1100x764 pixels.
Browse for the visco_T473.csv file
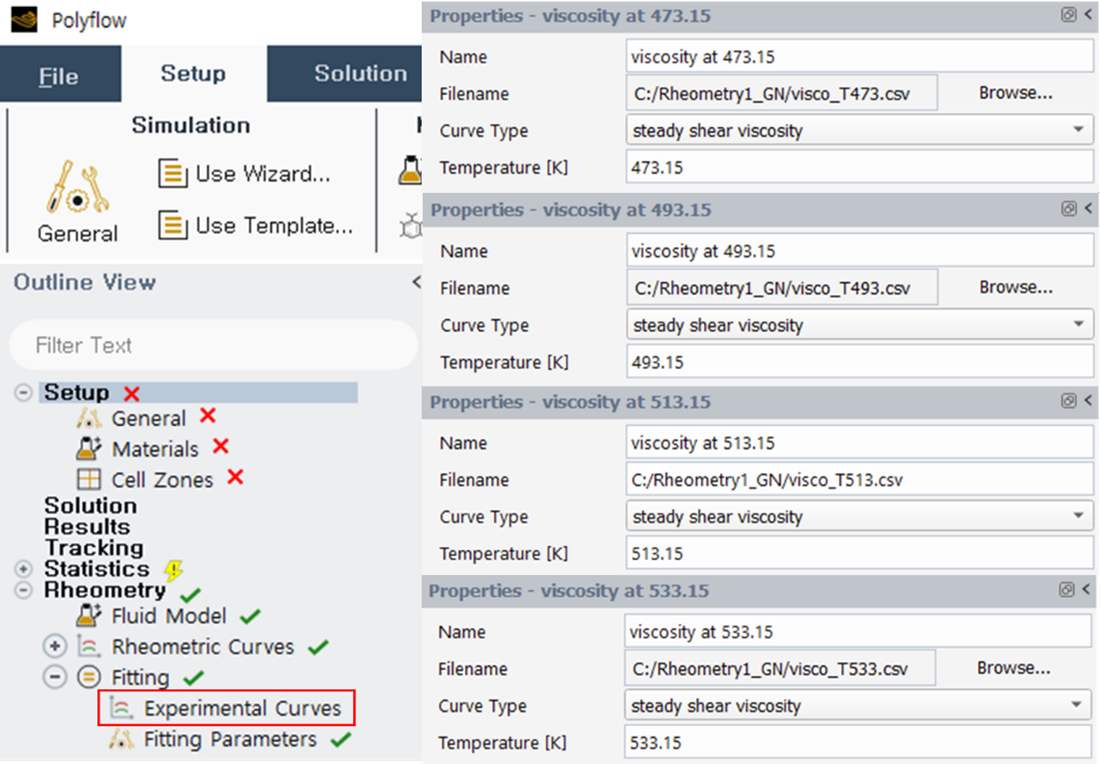click(1015, 93)
